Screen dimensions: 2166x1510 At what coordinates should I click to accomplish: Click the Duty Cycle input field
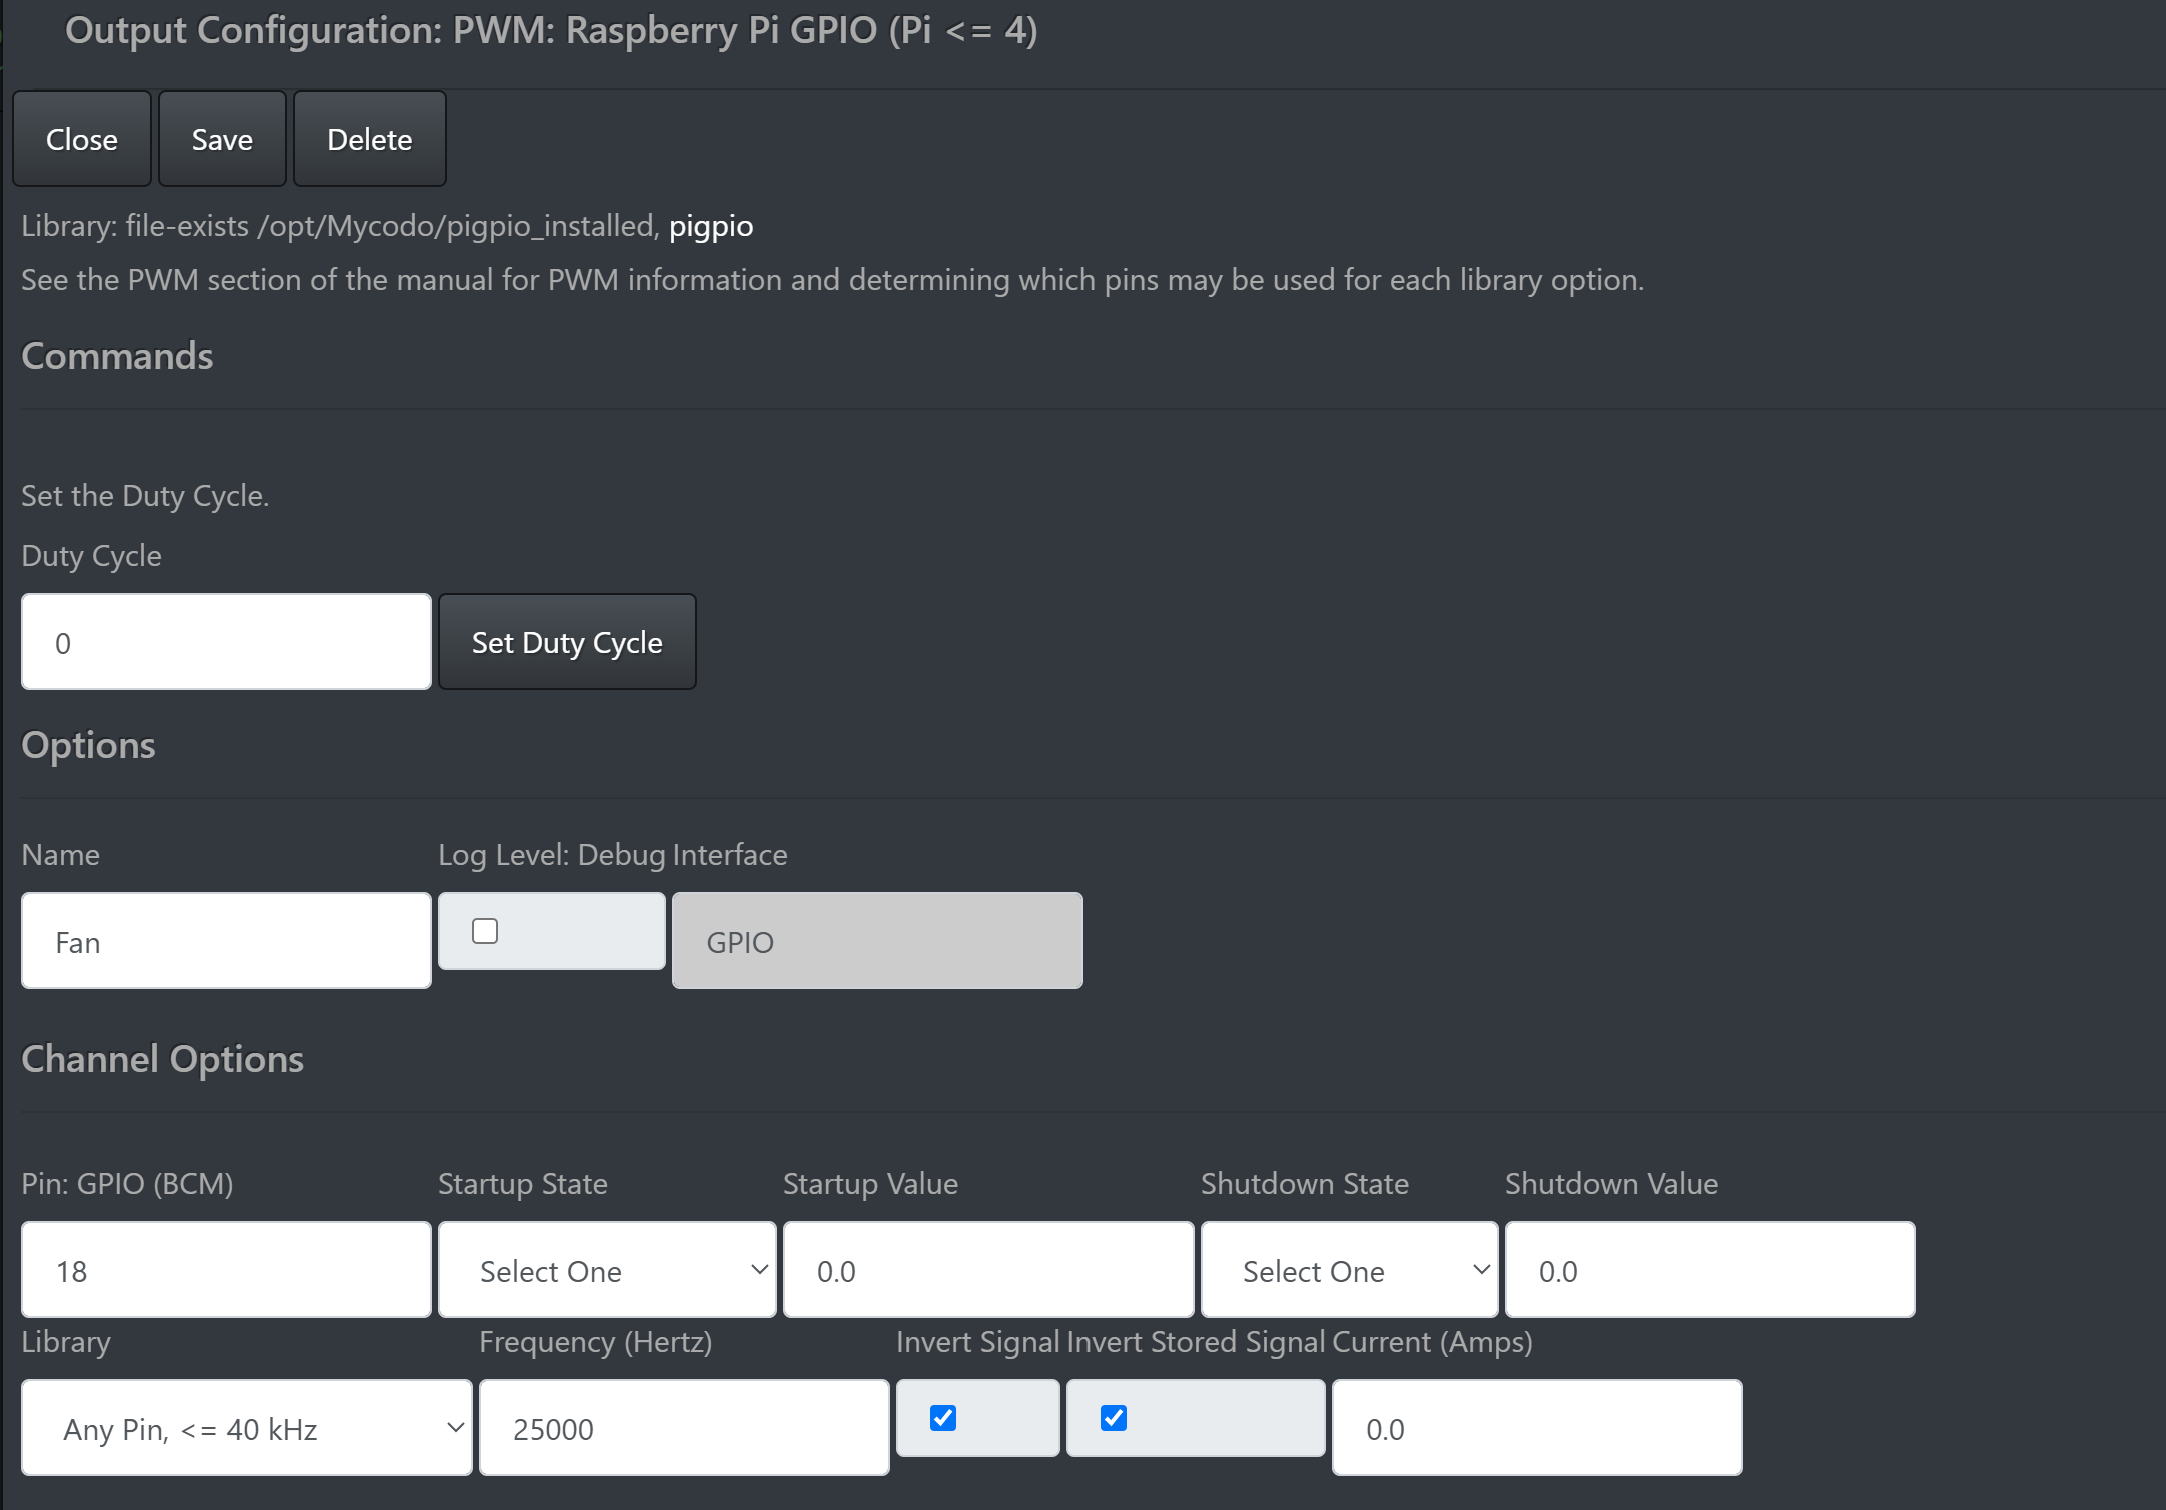click(226, 642)
